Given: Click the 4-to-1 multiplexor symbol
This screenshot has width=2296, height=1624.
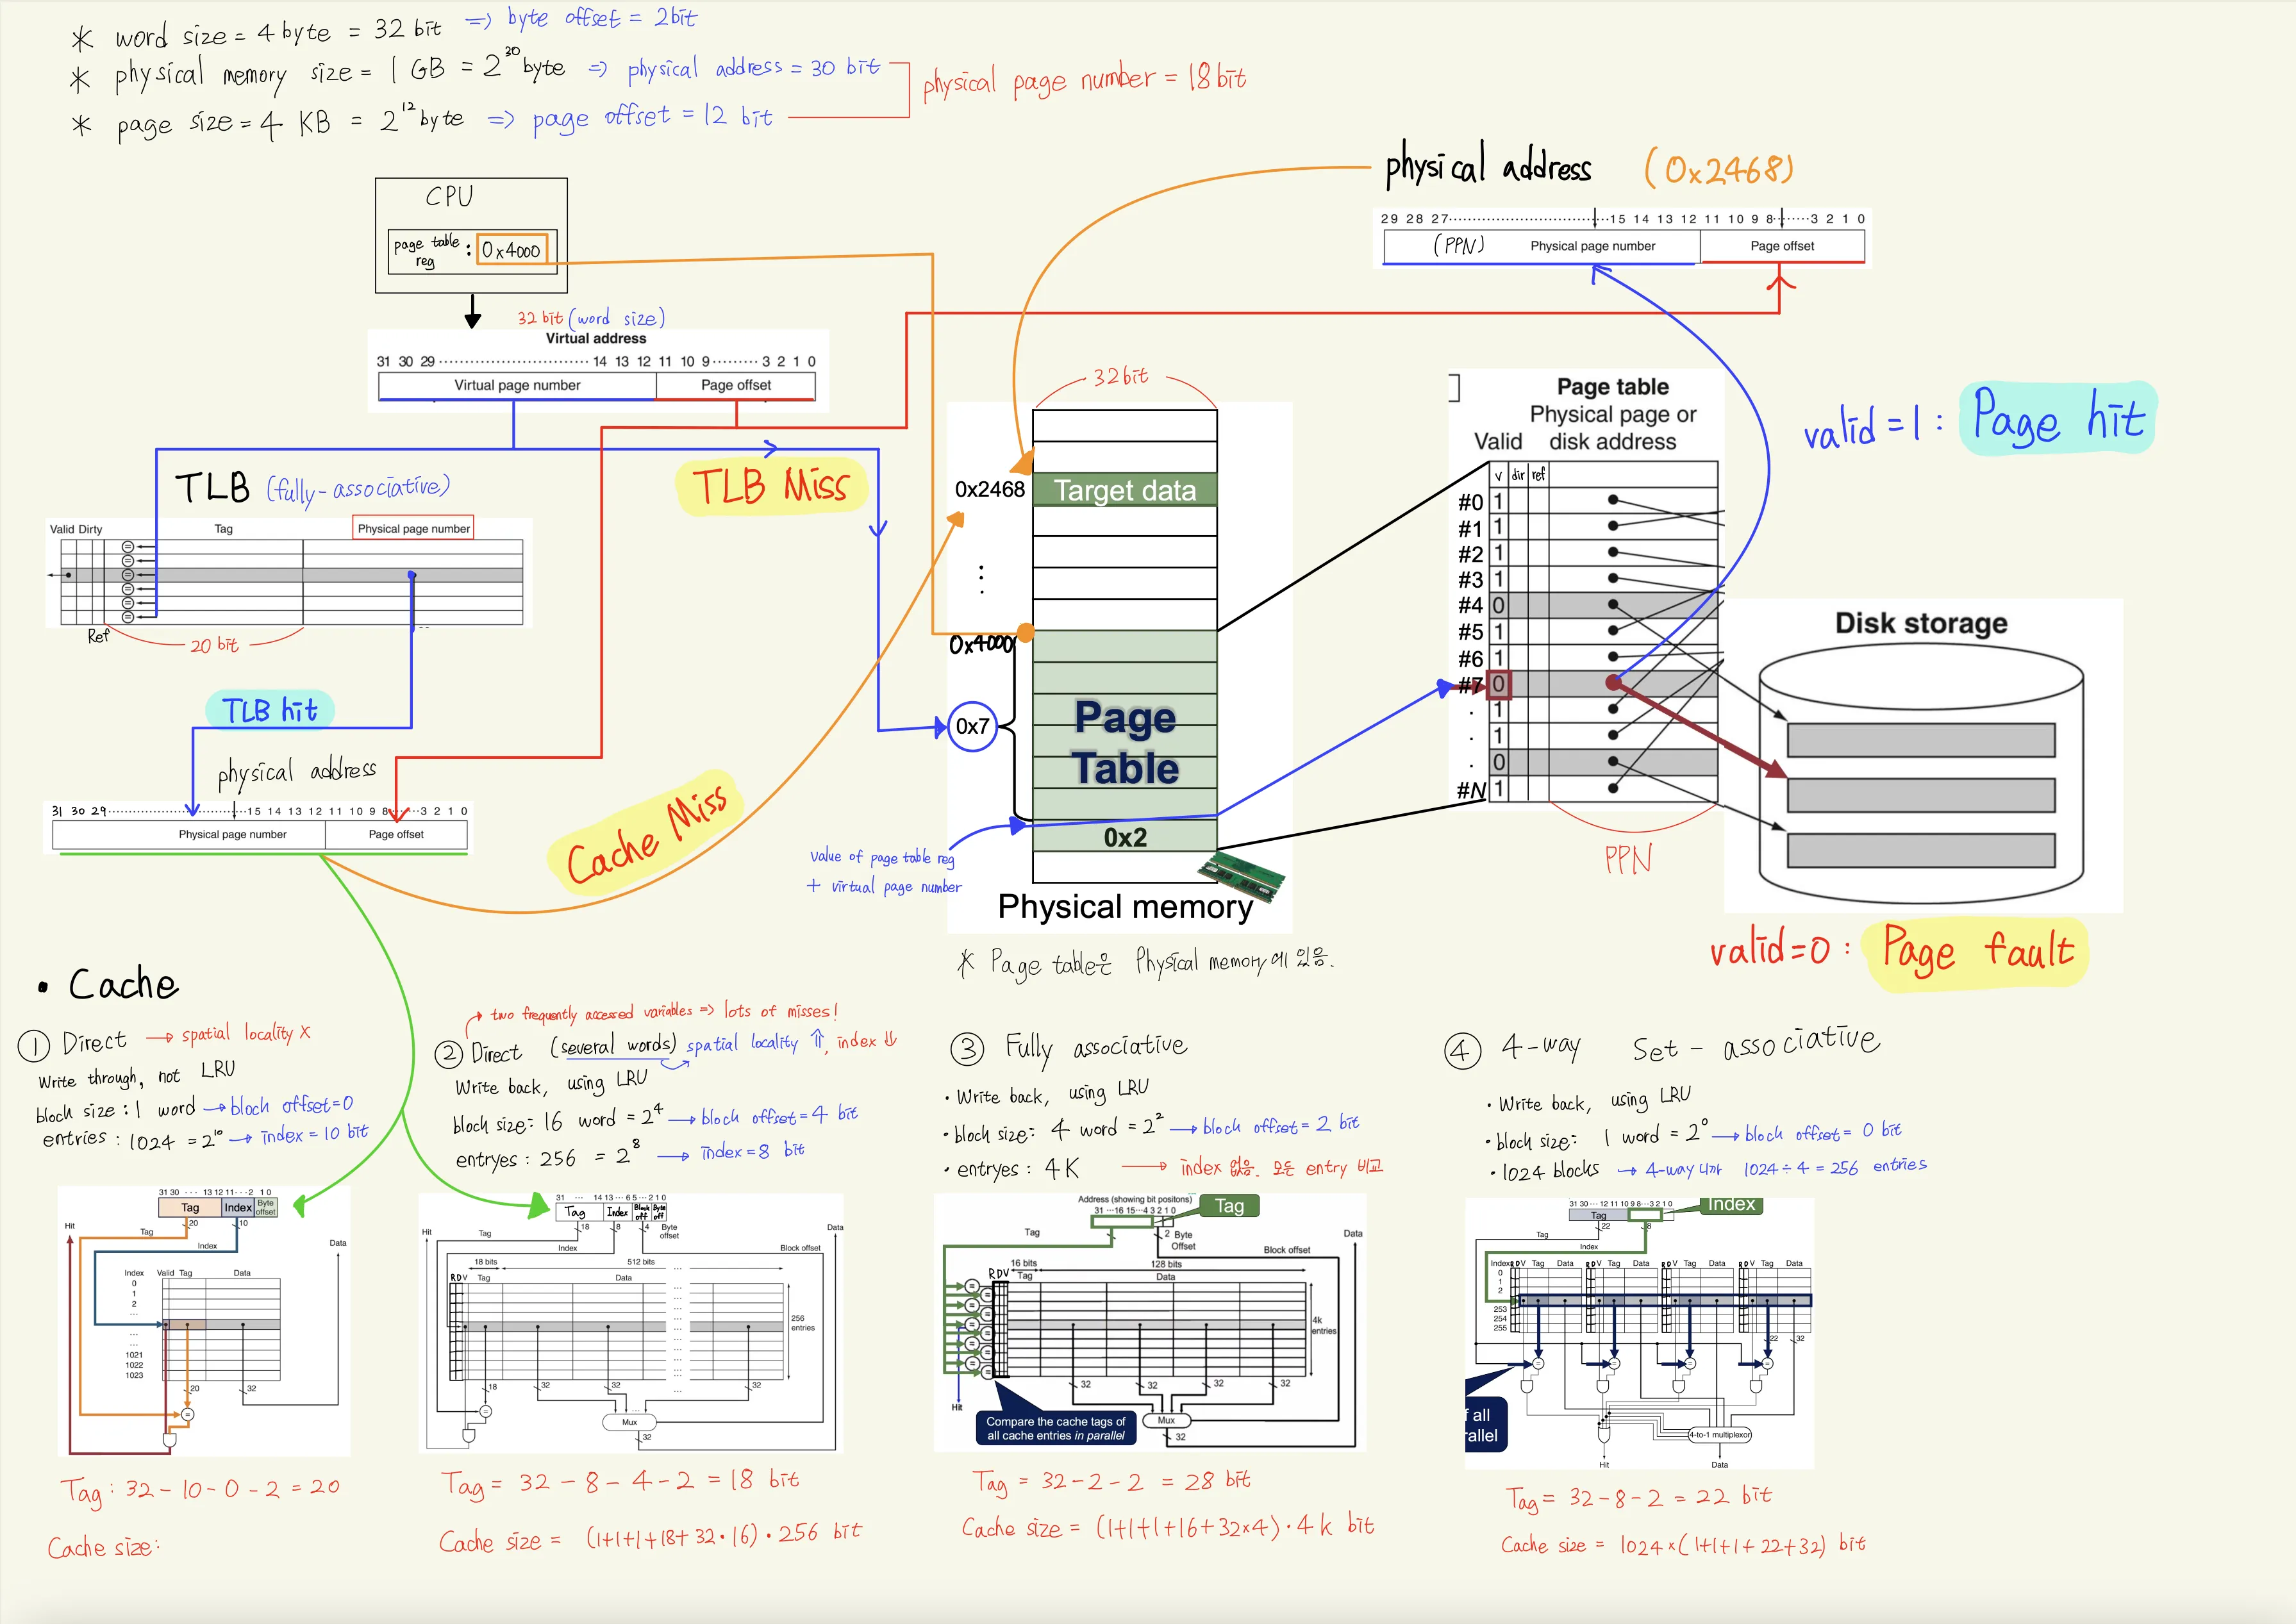Looking at the screenshot, I should (1719, 1434).
